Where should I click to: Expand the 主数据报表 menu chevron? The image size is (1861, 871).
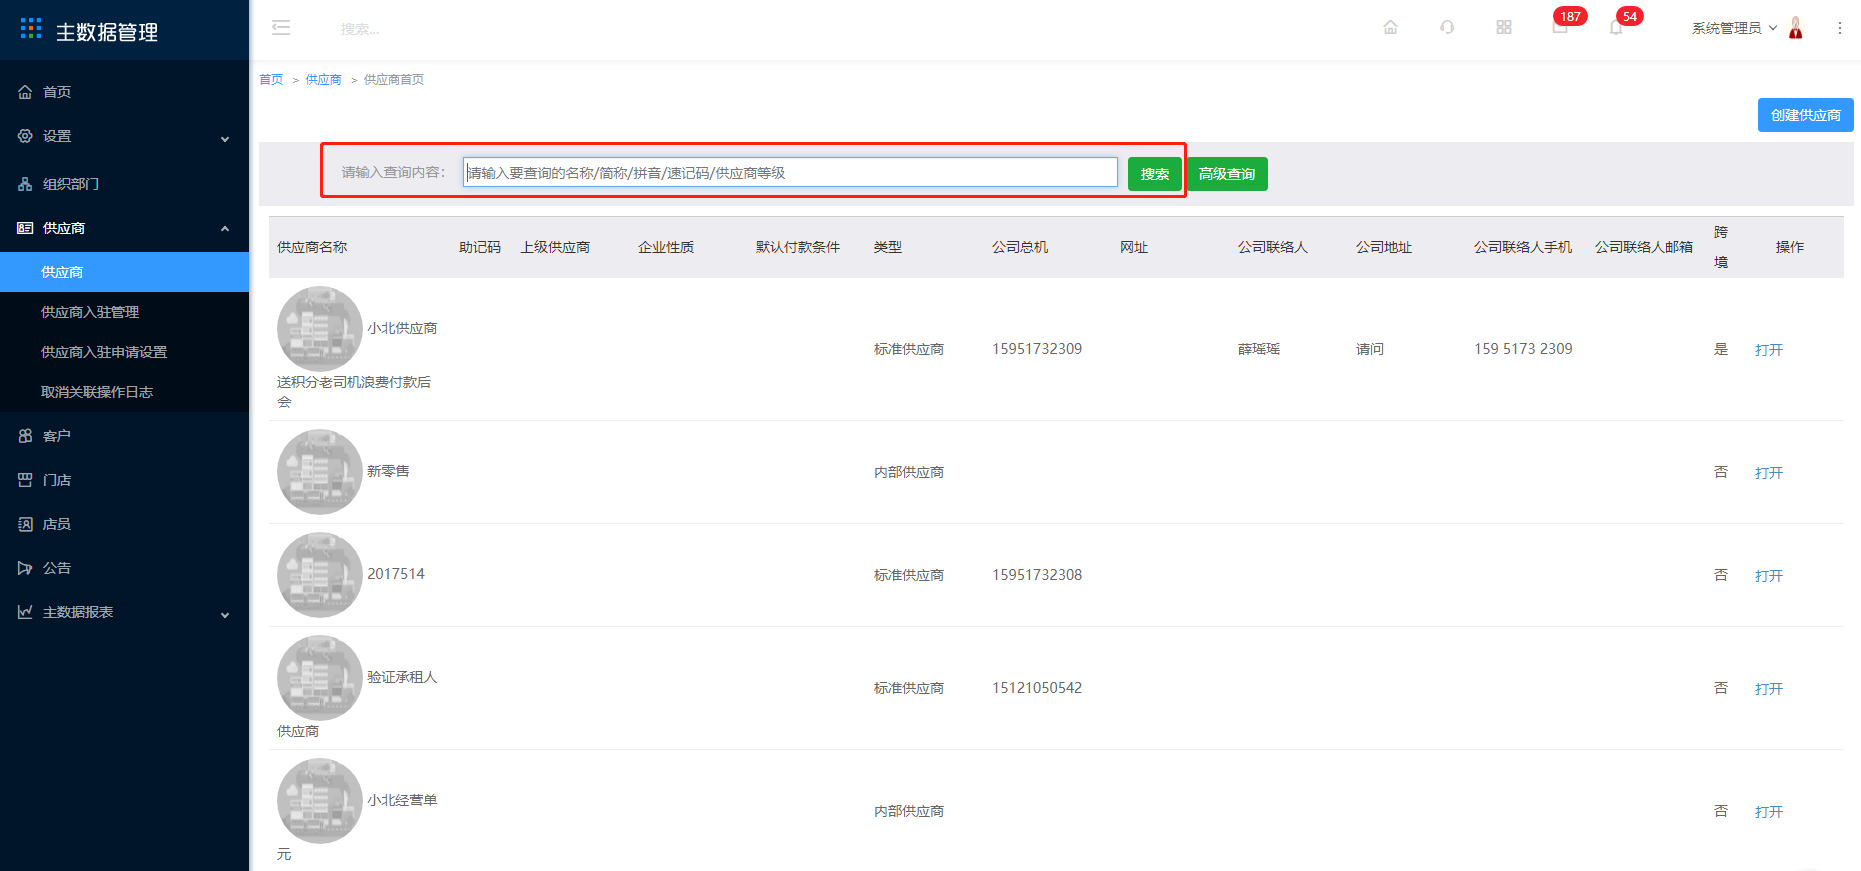click(x=225, y=614)
